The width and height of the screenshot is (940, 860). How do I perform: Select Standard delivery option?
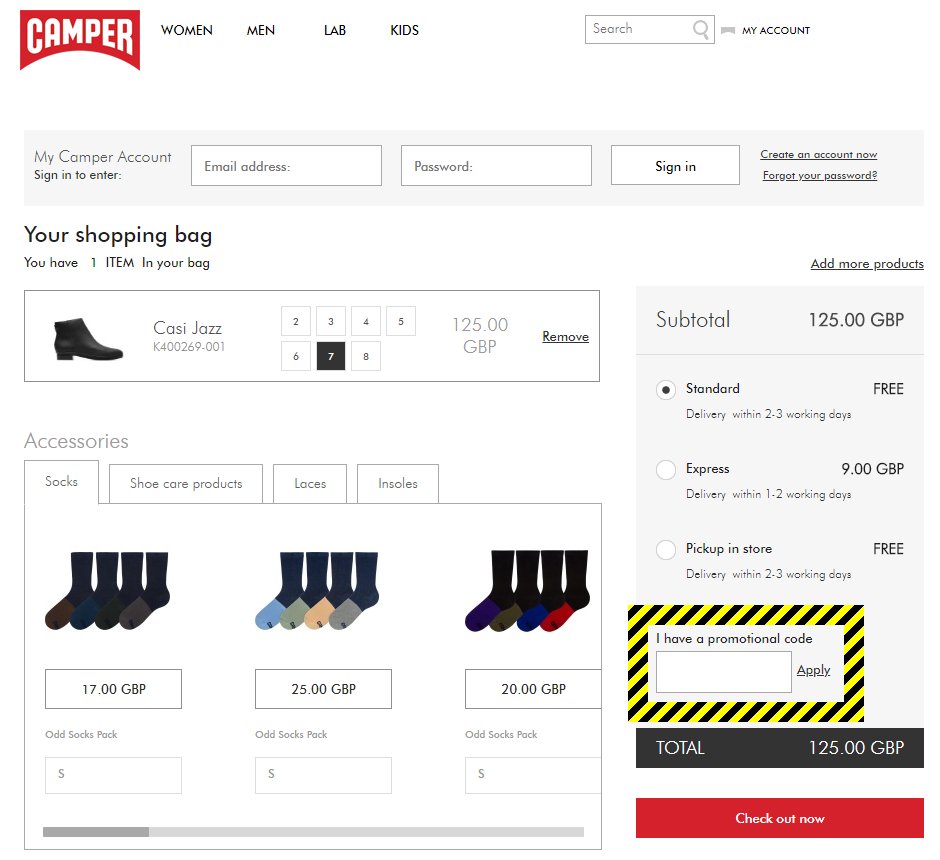pos(665,390)
